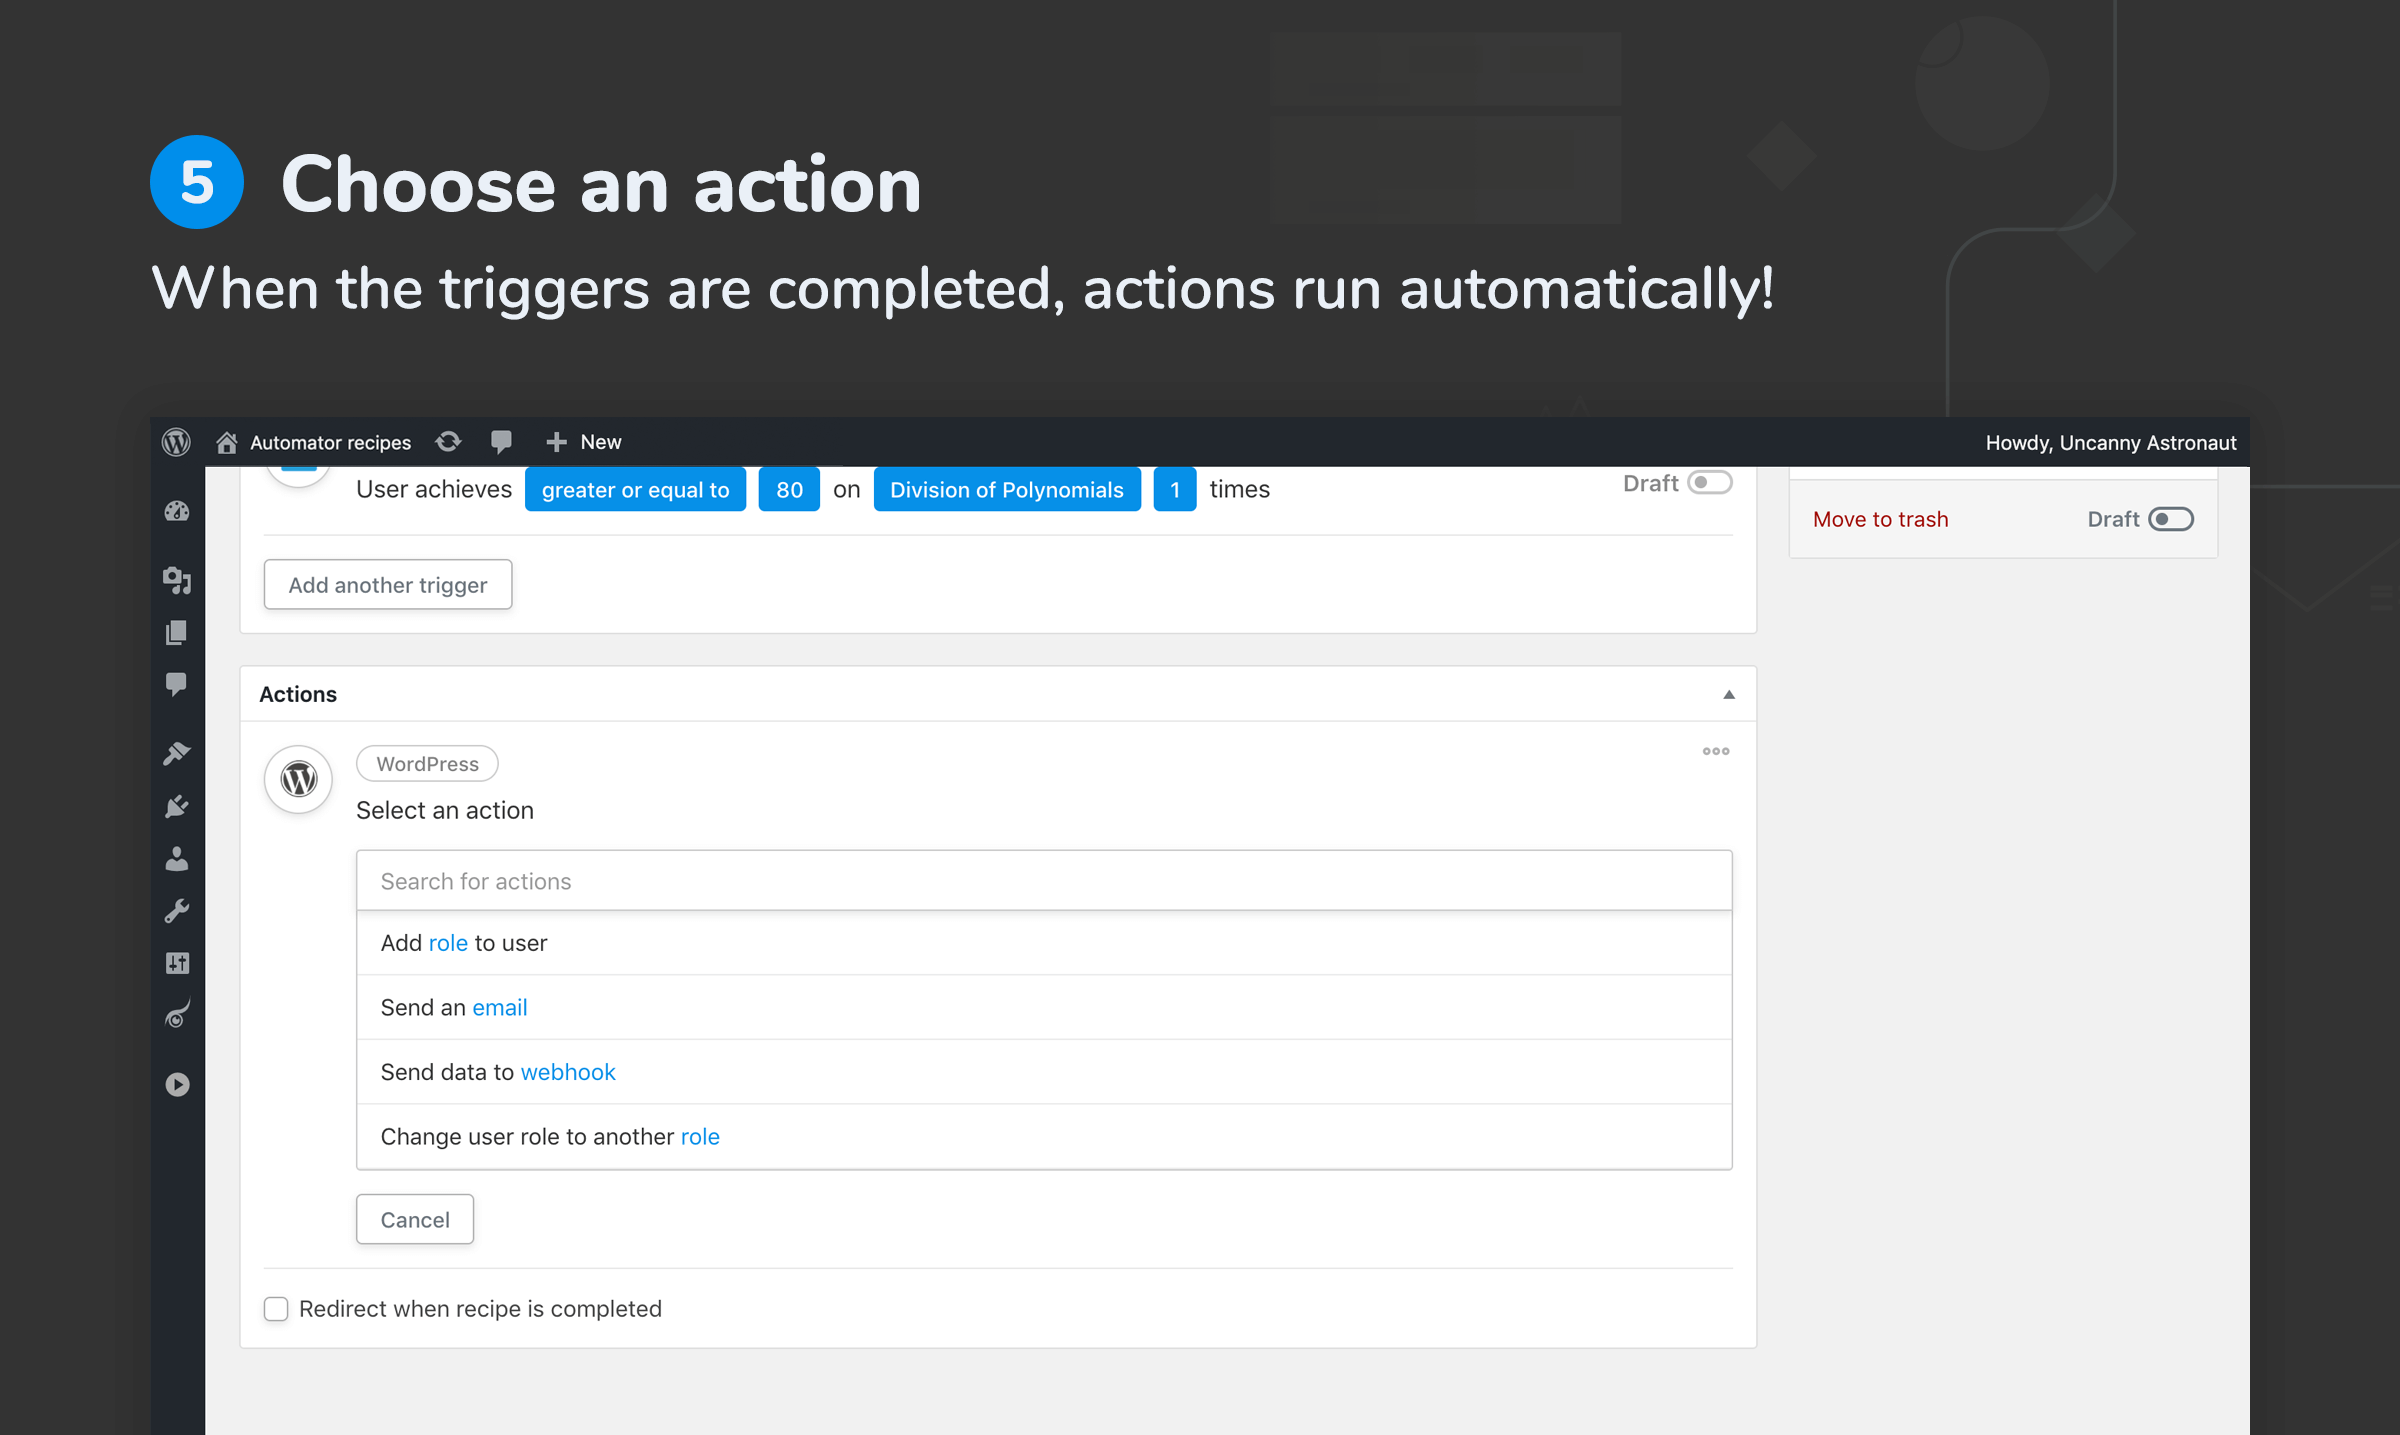Viewport: 2400px width, 1435px height.
Task: Open the 'greater or equal to' condition selector
Action: coord(635,490)
